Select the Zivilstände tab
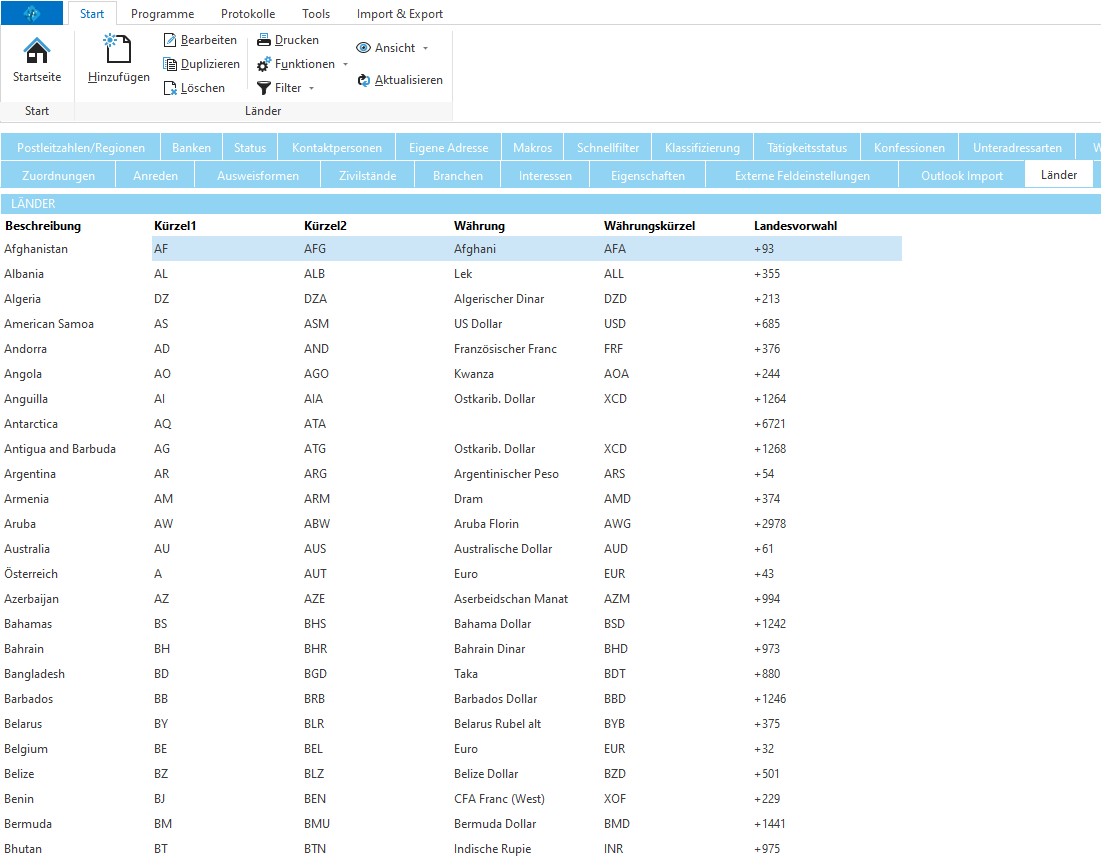1101x862 pixels. pos(366,176)
